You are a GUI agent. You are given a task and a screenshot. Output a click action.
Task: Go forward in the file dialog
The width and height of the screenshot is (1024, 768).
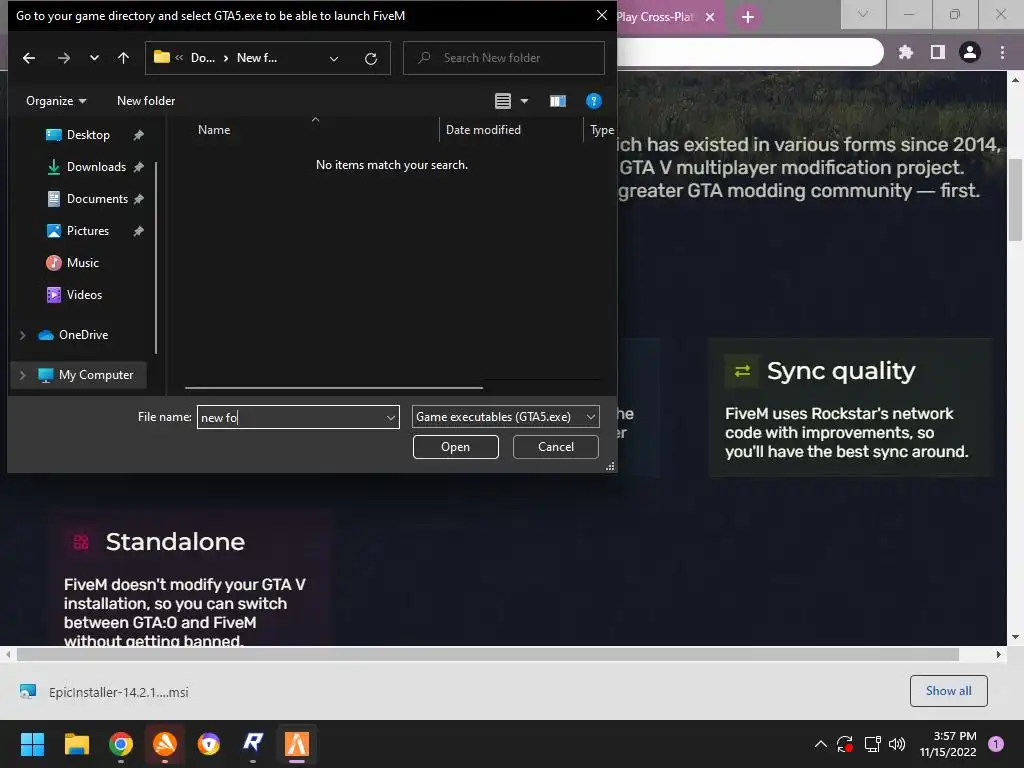[x=63, y=58]
